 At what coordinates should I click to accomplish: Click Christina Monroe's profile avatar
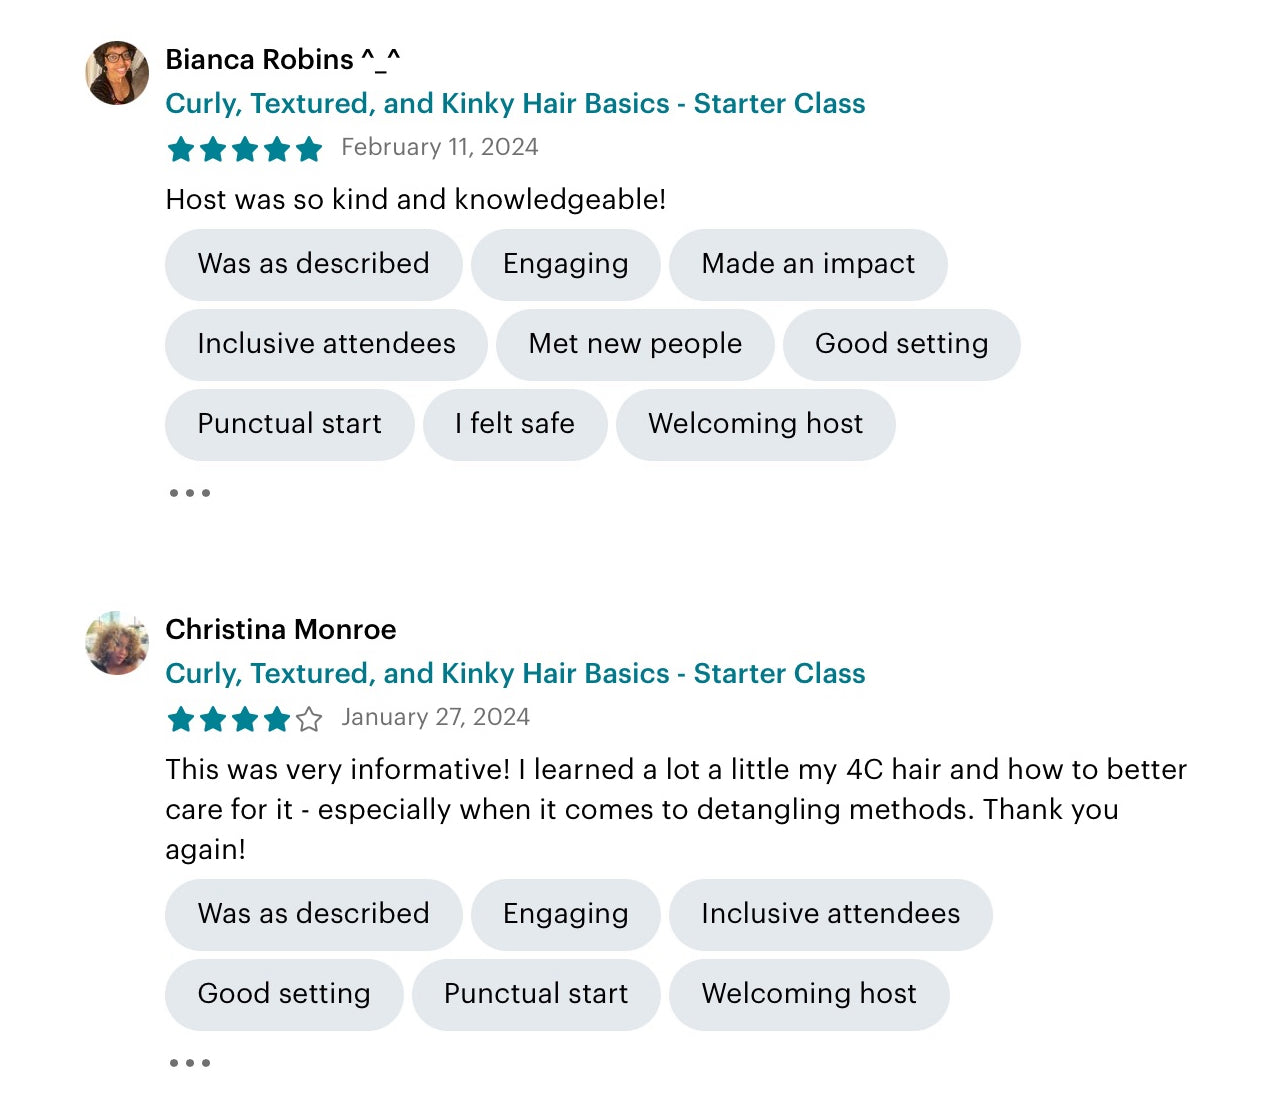[x=117, y=643]
